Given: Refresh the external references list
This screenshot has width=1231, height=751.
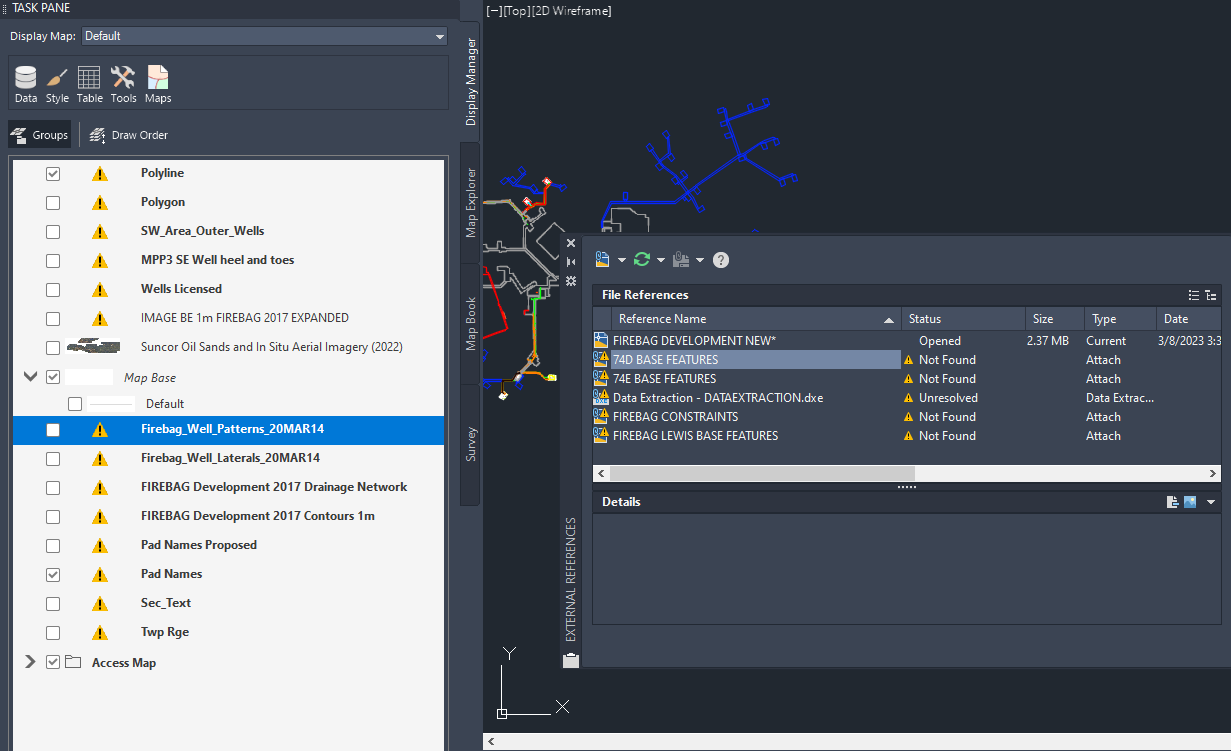Looking at the screenshot, I should point(641,259).
